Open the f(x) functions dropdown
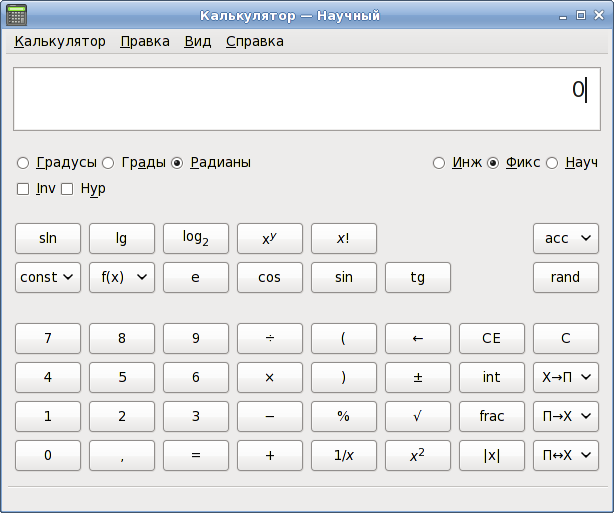This screenshot has height=513, width=614. (x=122, y=277)
